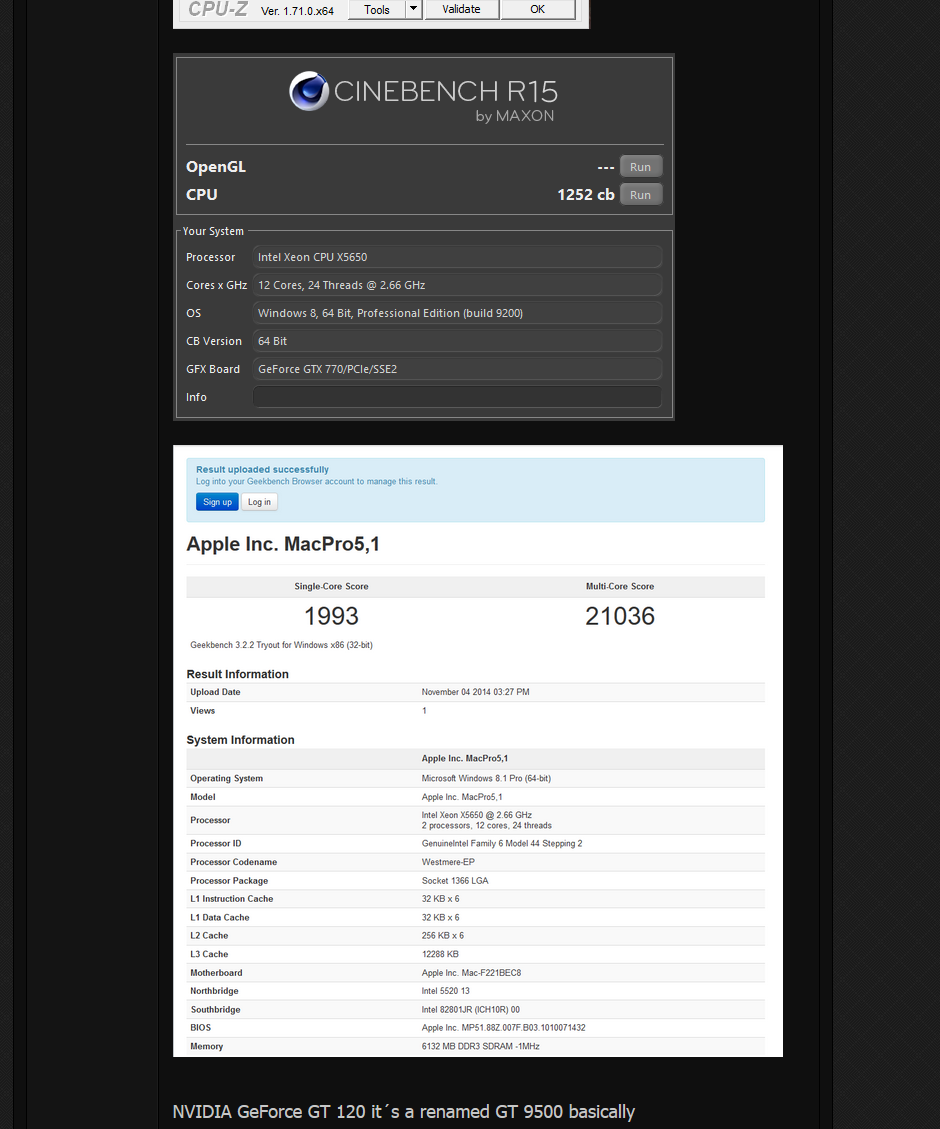
Task: Click the Geekbench Sign up button
Action: tap(217, 502)
